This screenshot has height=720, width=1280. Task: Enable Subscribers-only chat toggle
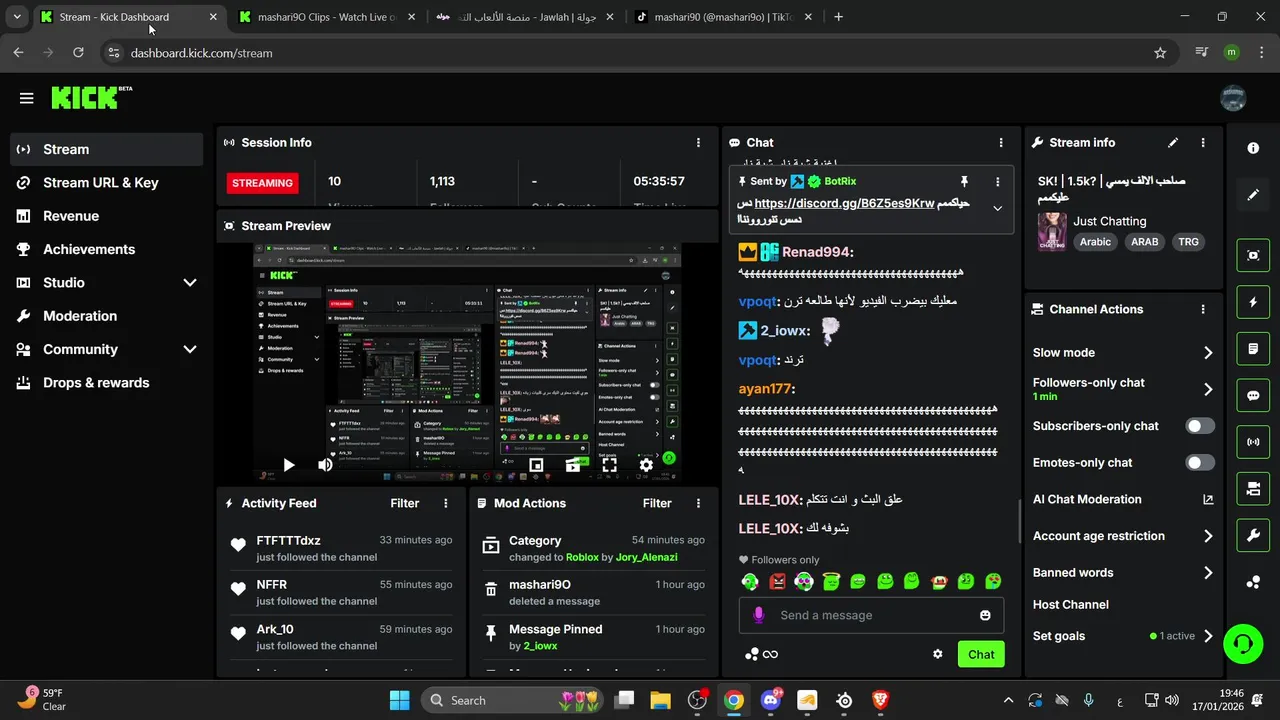[x=1200, y=426]
